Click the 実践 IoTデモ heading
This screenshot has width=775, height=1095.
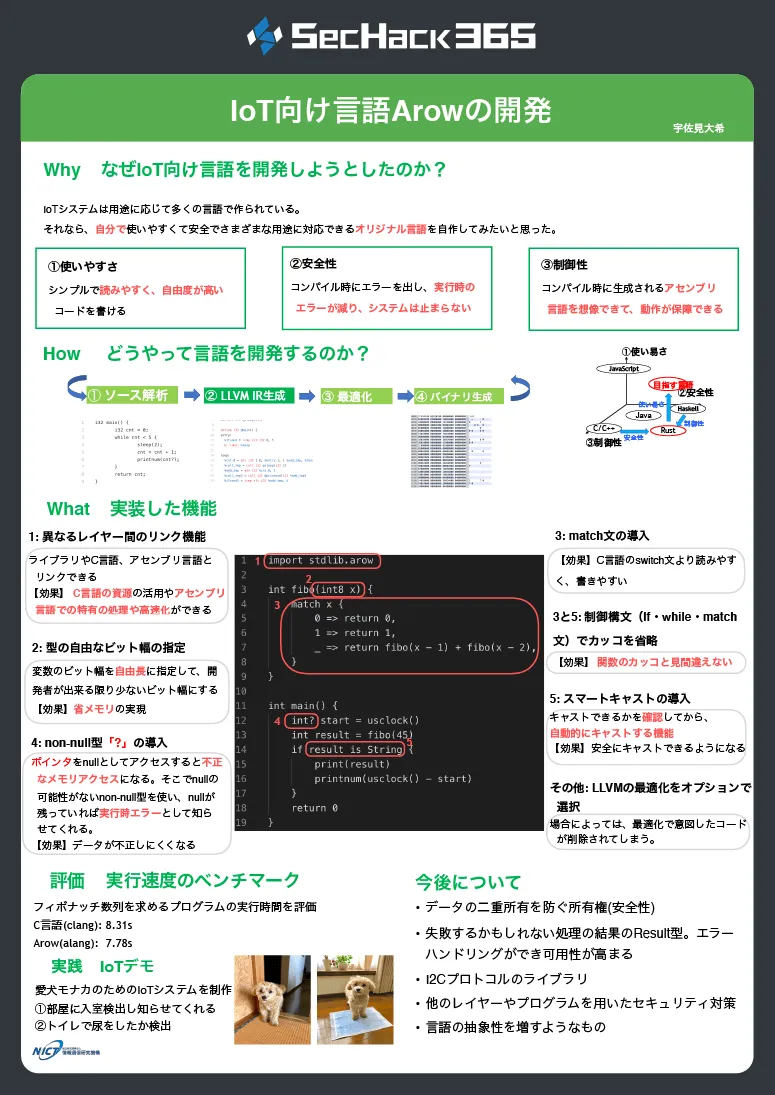102,967
